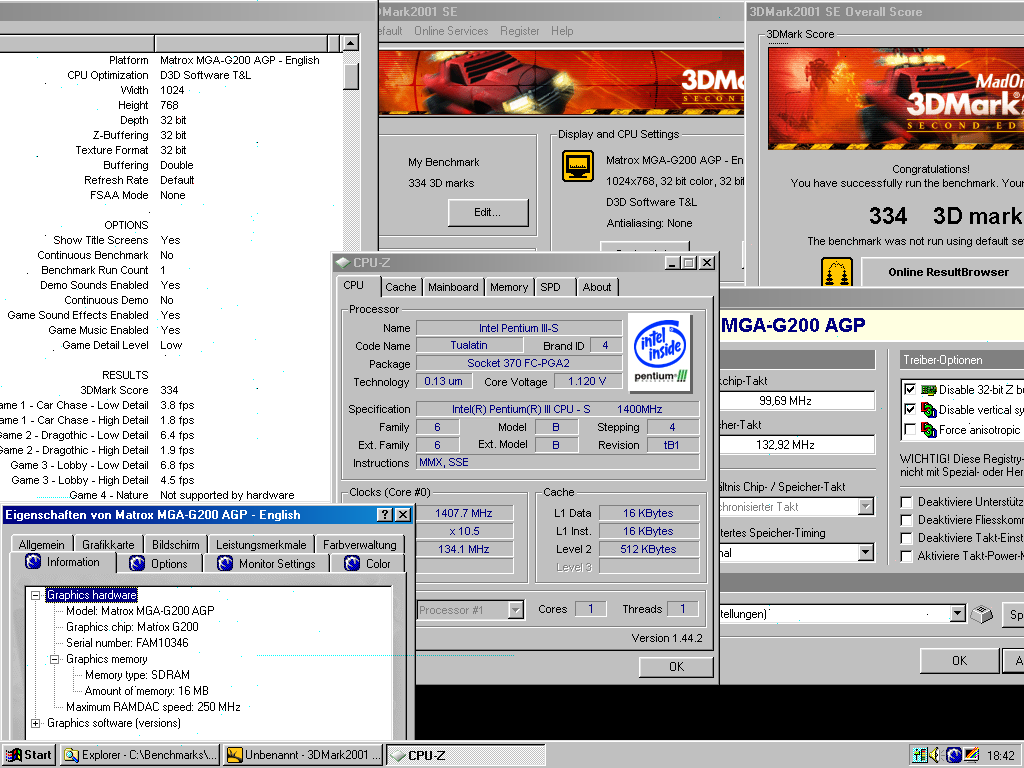The height and width of the screenshot is (768, 1024).
Task: Open the Register menu in 3DMark
Action: (520, 31)
